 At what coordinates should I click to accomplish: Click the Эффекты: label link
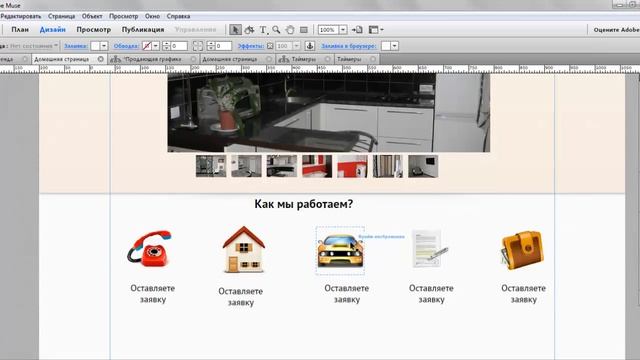pyautogui.click(x=251, y=46)
